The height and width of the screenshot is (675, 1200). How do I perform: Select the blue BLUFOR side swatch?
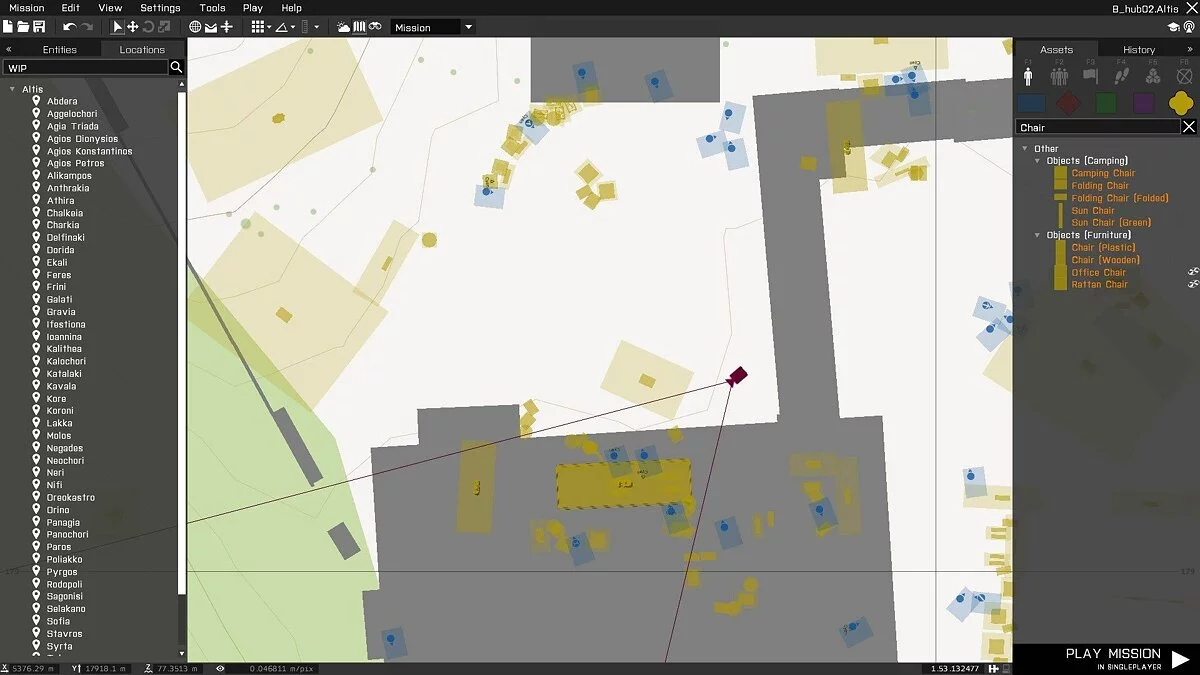(x=1031, y=103)
